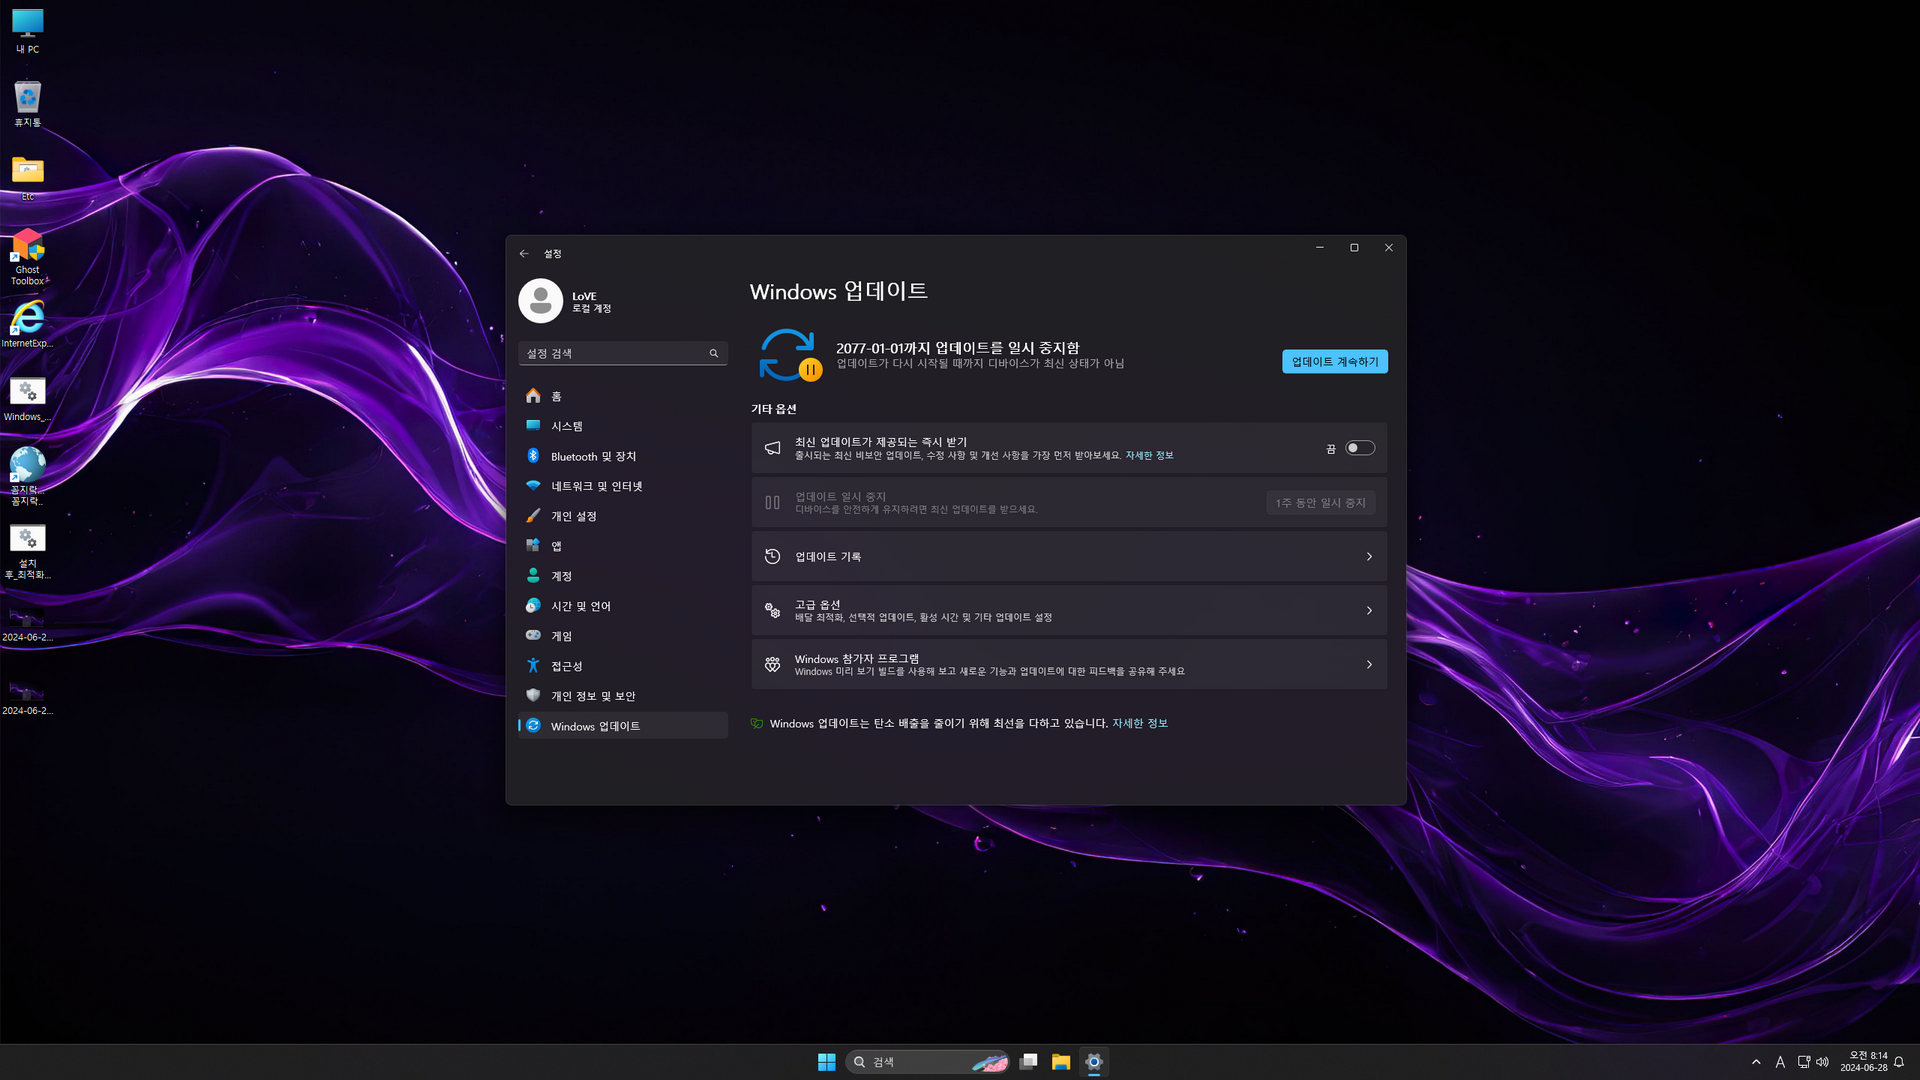Screen dimensions: 1920x1080
Task: Click the back arrow in Settings
Action: tap(524, 254)
